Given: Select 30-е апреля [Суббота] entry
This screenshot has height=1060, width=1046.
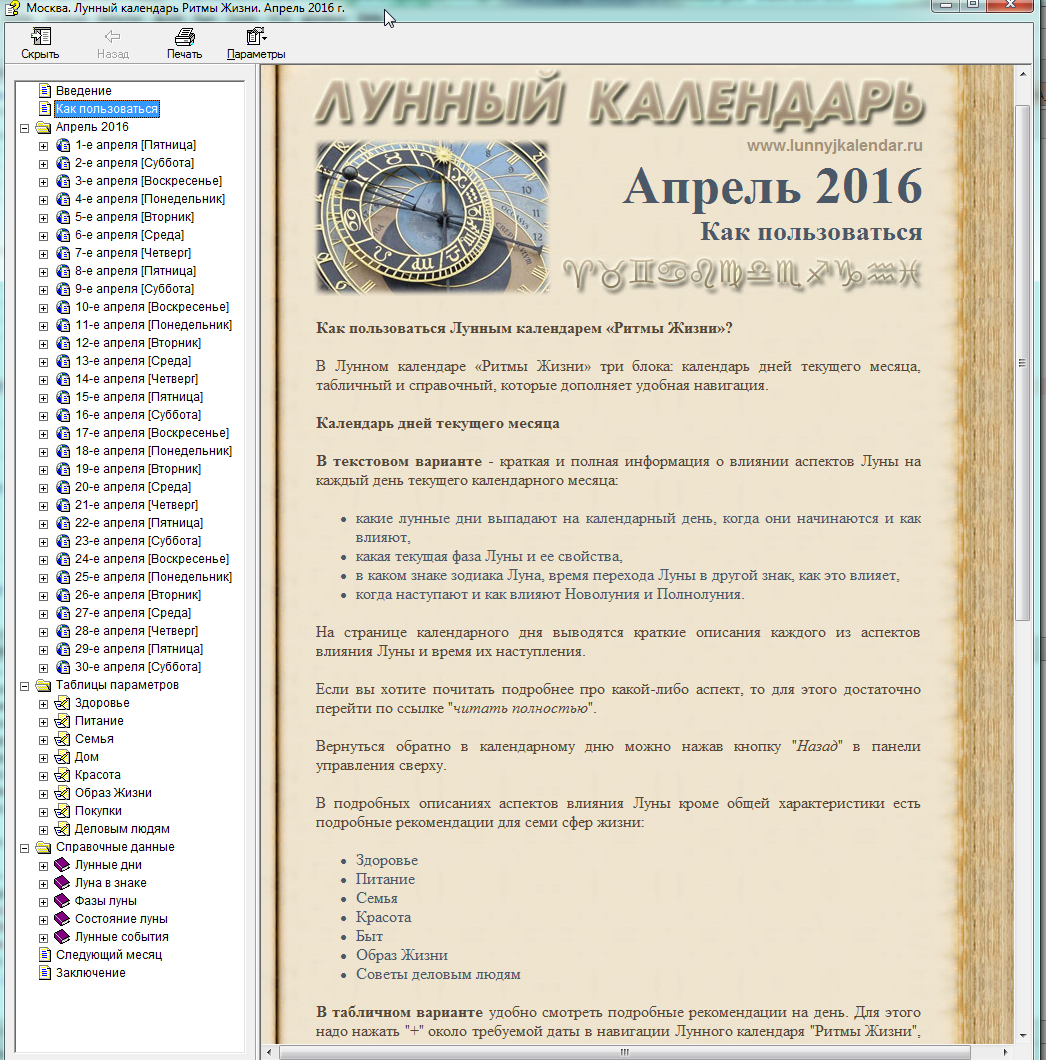Looking at the screenshot, I should 138,667.
